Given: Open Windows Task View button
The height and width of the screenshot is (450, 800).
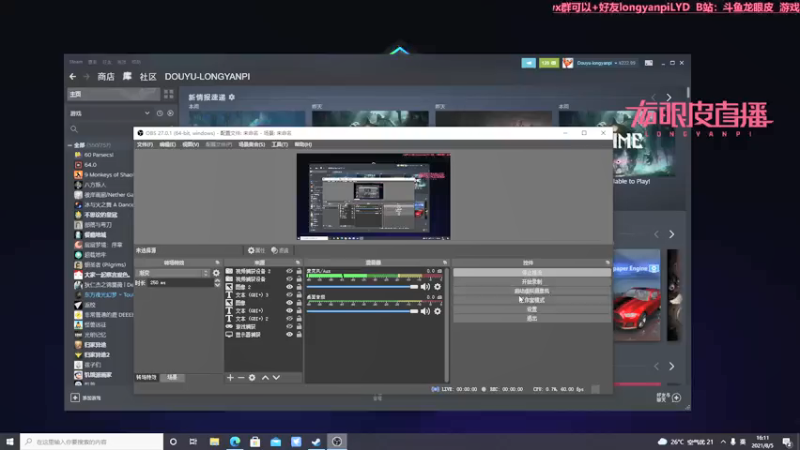Looking at the screenshot, I should coord(193,441).
